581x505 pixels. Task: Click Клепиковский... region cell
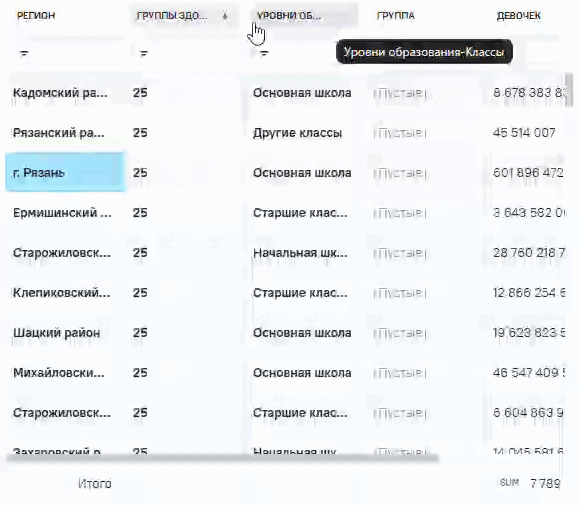(62, 293)
